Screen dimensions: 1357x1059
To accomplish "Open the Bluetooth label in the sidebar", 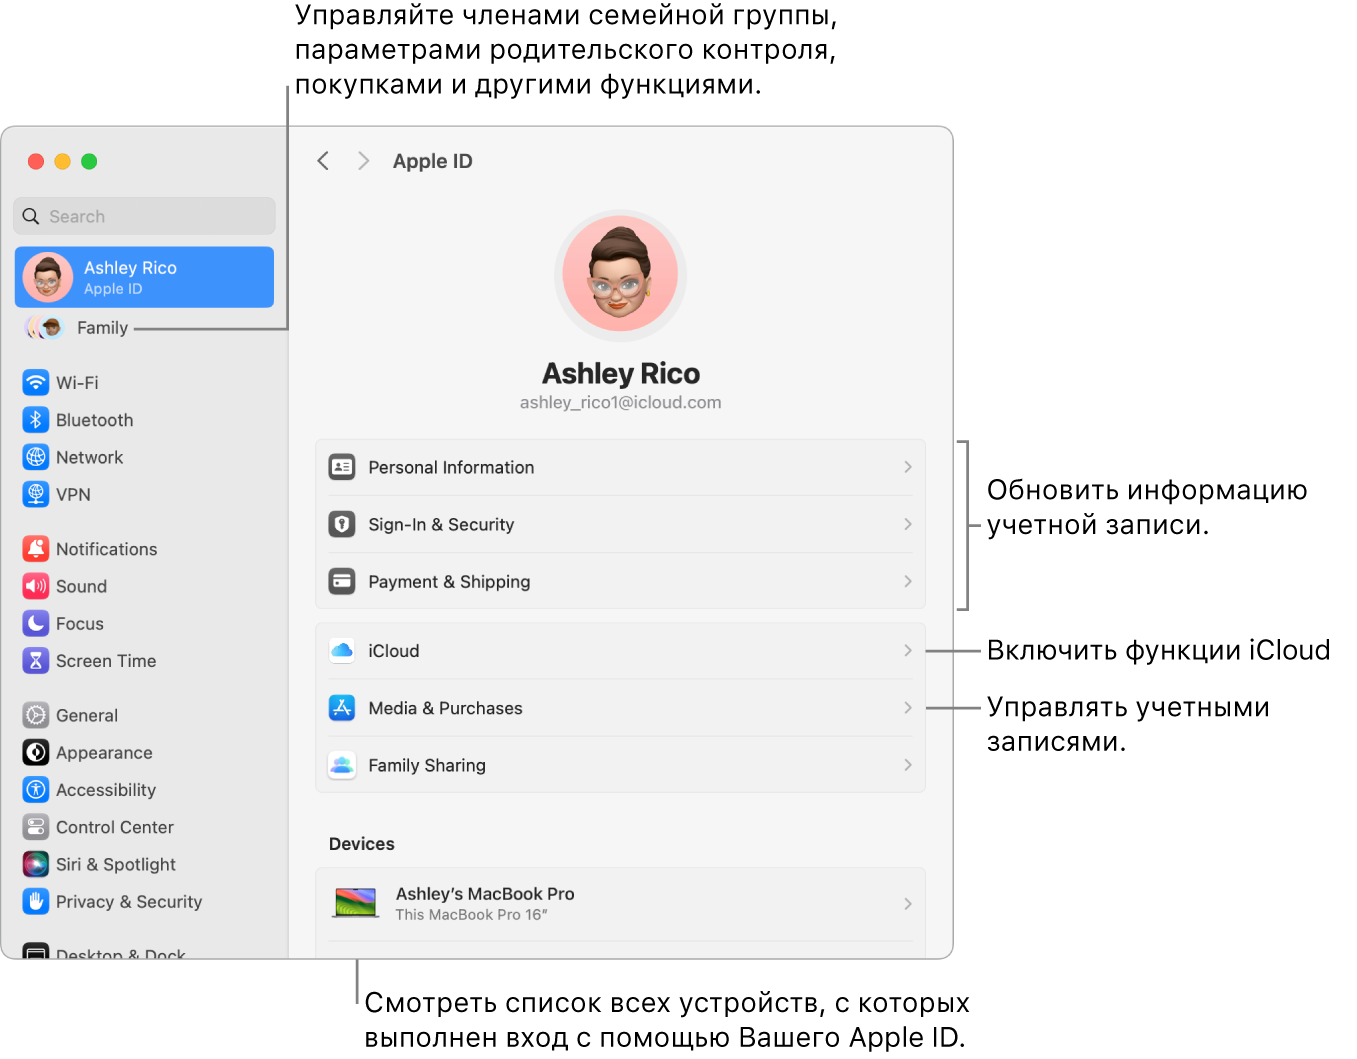I will [x=95, y=420].
